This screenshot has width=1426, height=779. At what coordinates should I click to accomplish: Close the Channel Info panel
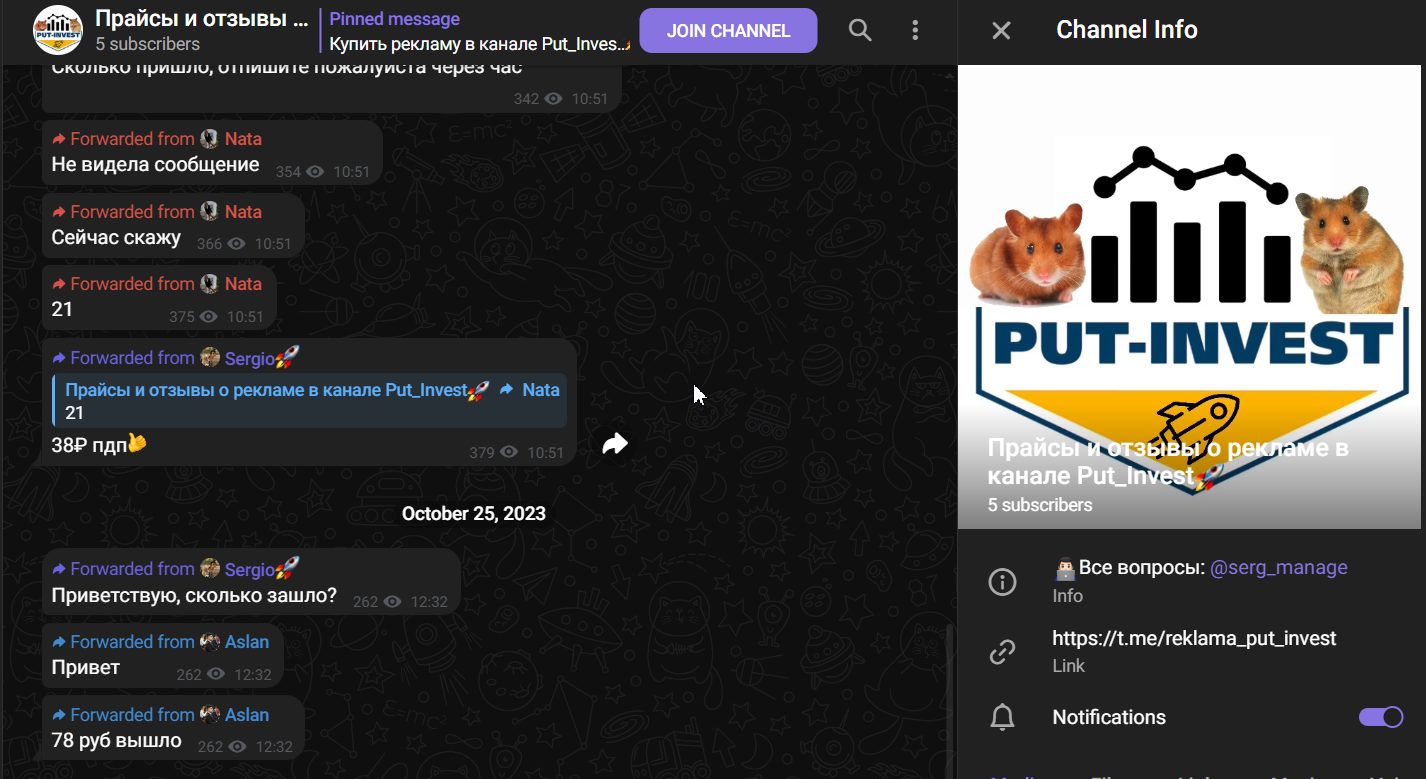click(x=1001, y=30)
